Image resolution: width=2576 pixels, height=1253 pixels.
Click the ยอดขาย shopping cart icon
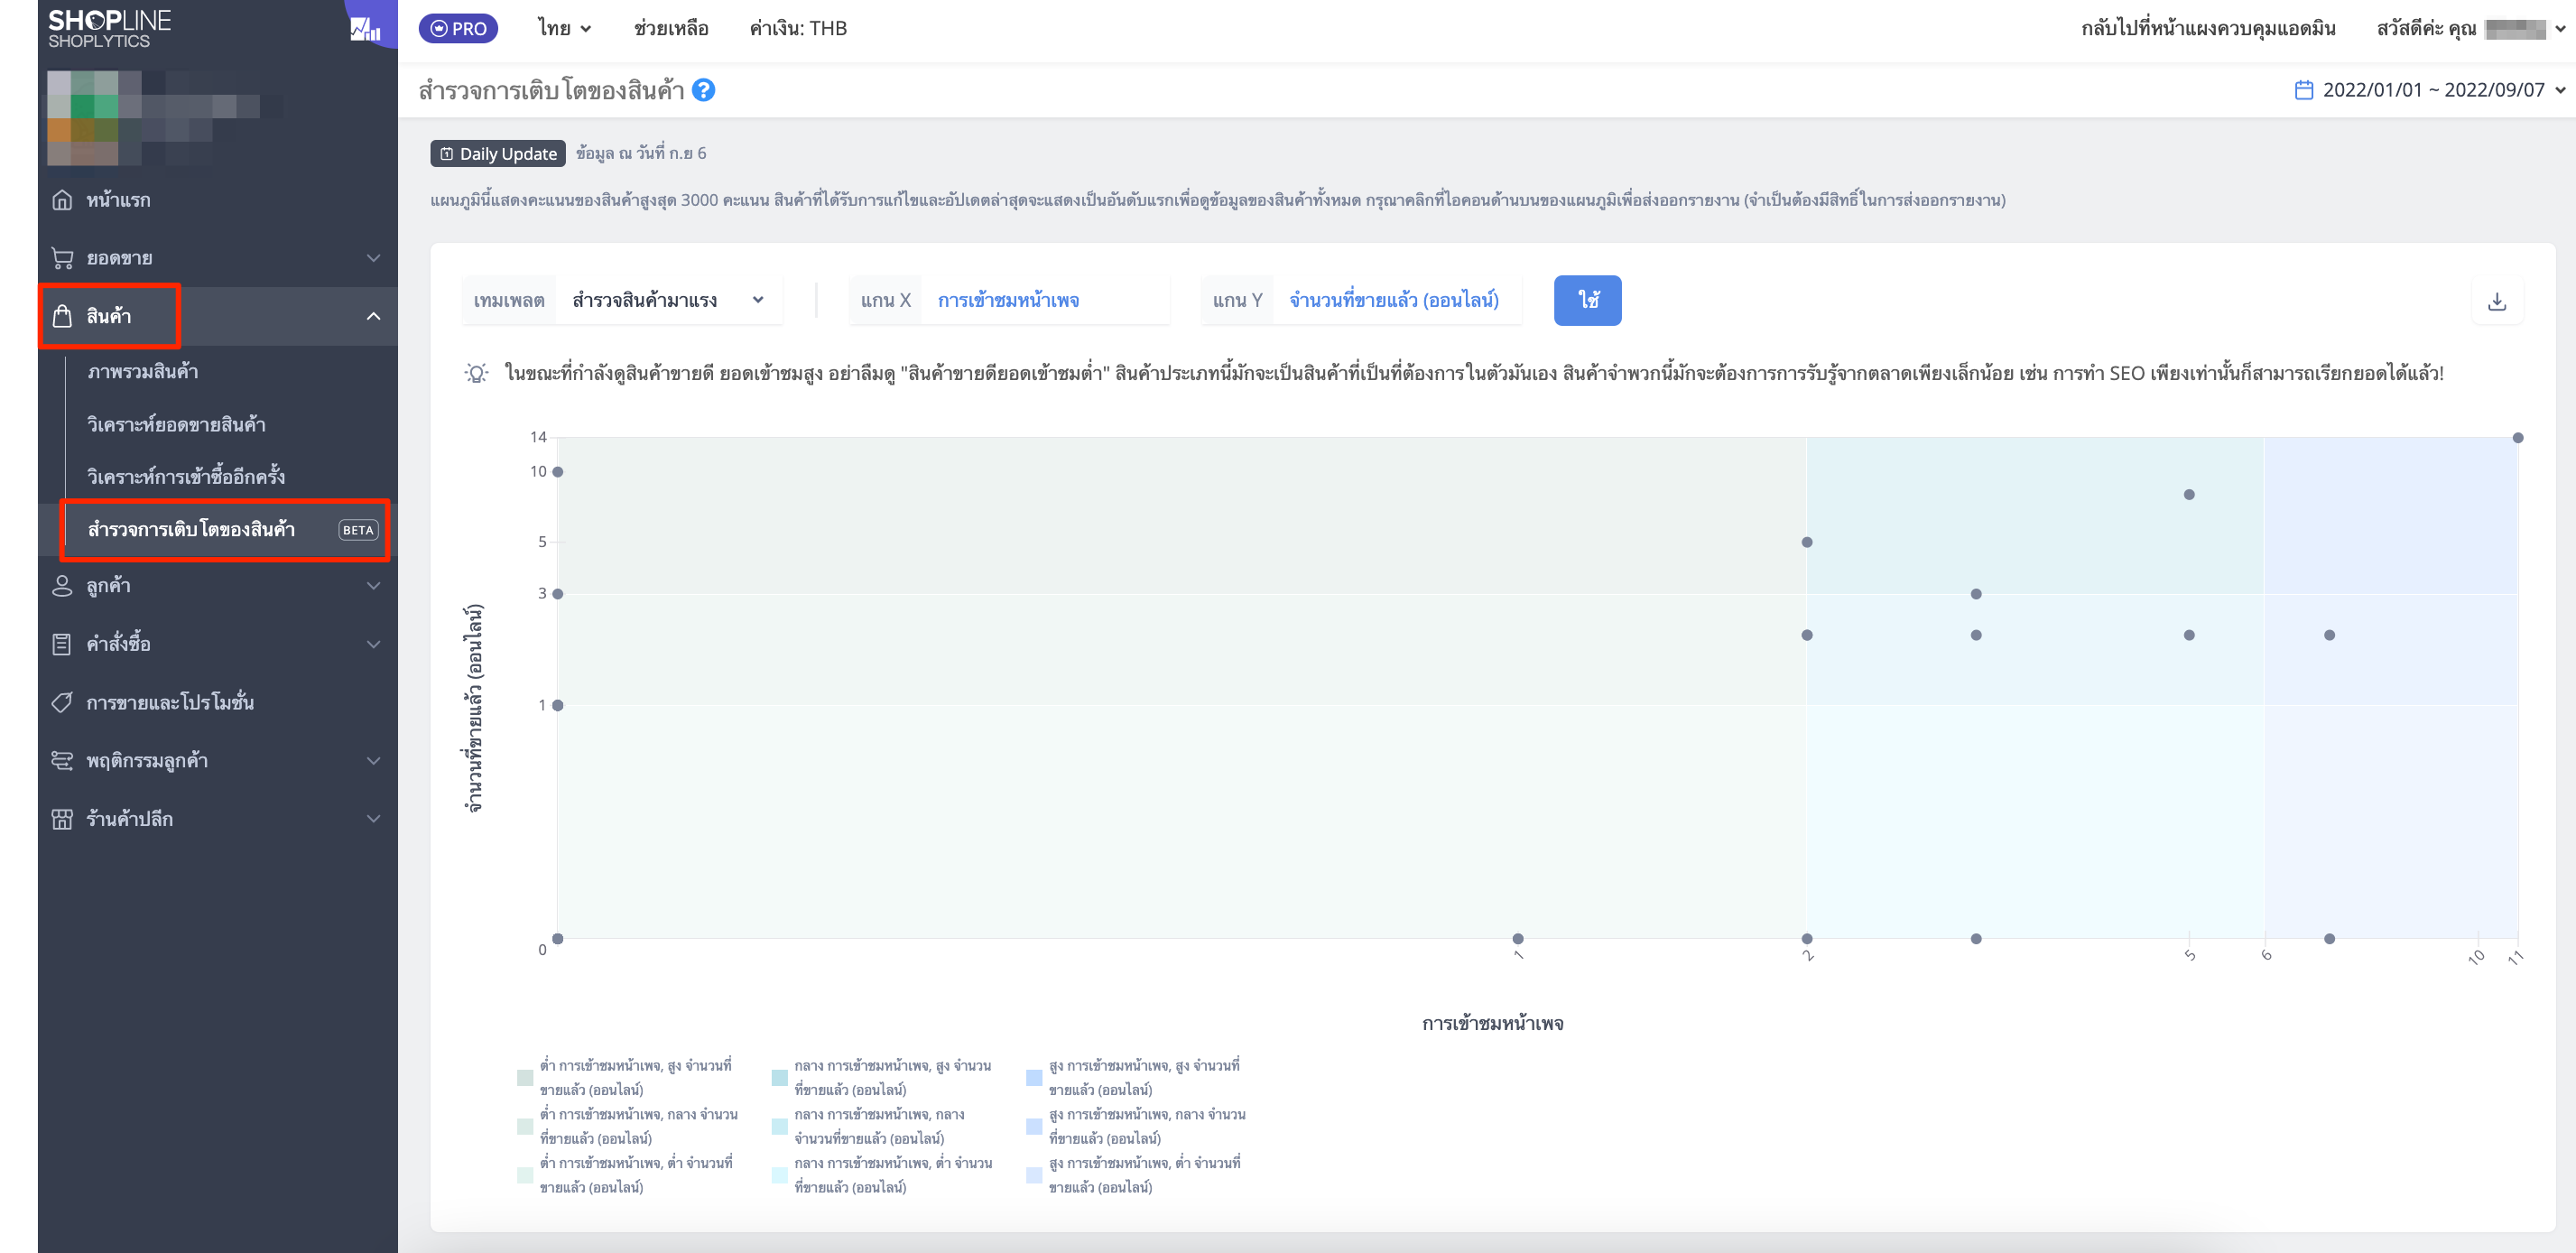pos(62,258)
